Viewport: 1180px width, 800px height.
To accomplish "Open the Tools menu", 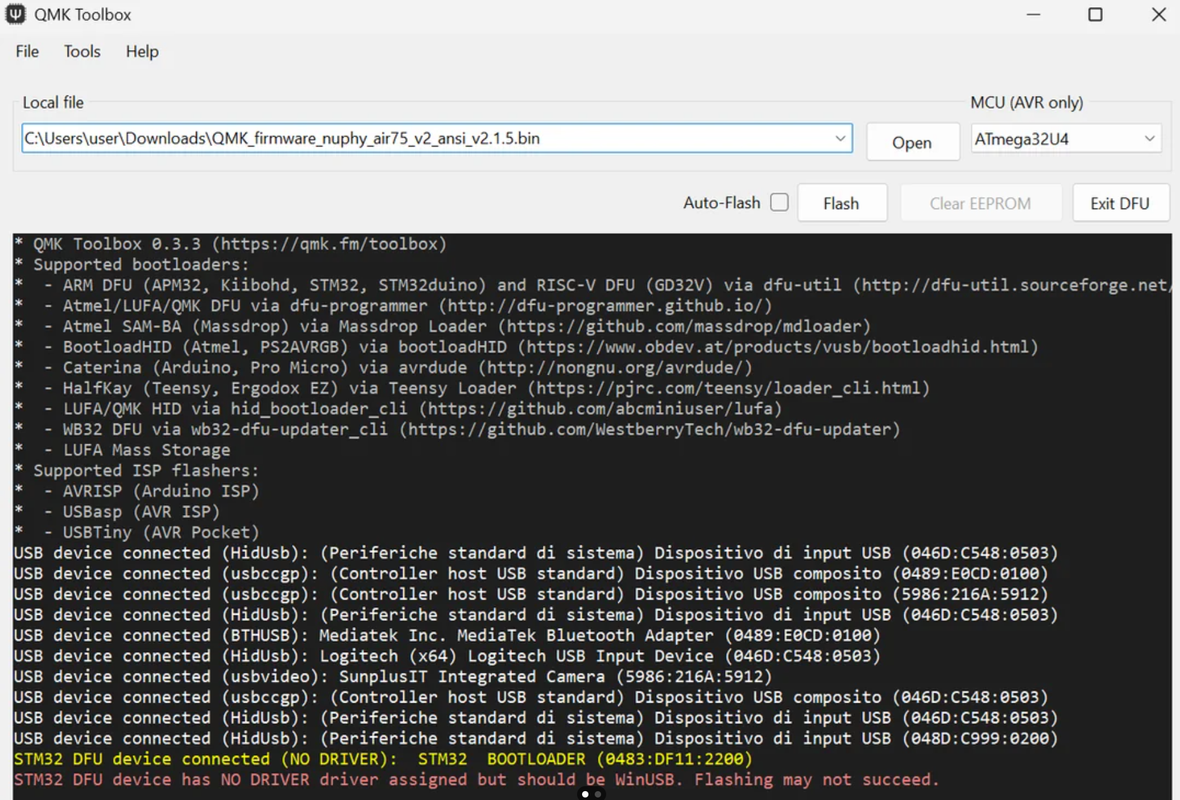I will (x=82, y=51).
